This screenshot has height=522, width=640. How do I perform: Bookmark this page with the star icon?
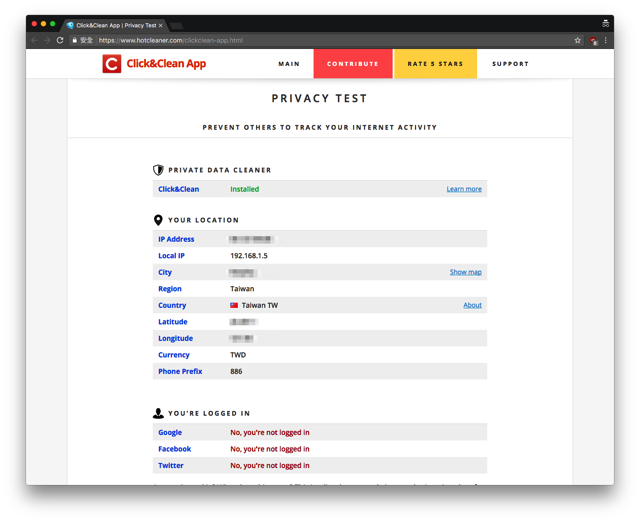(x=578, y=41)
